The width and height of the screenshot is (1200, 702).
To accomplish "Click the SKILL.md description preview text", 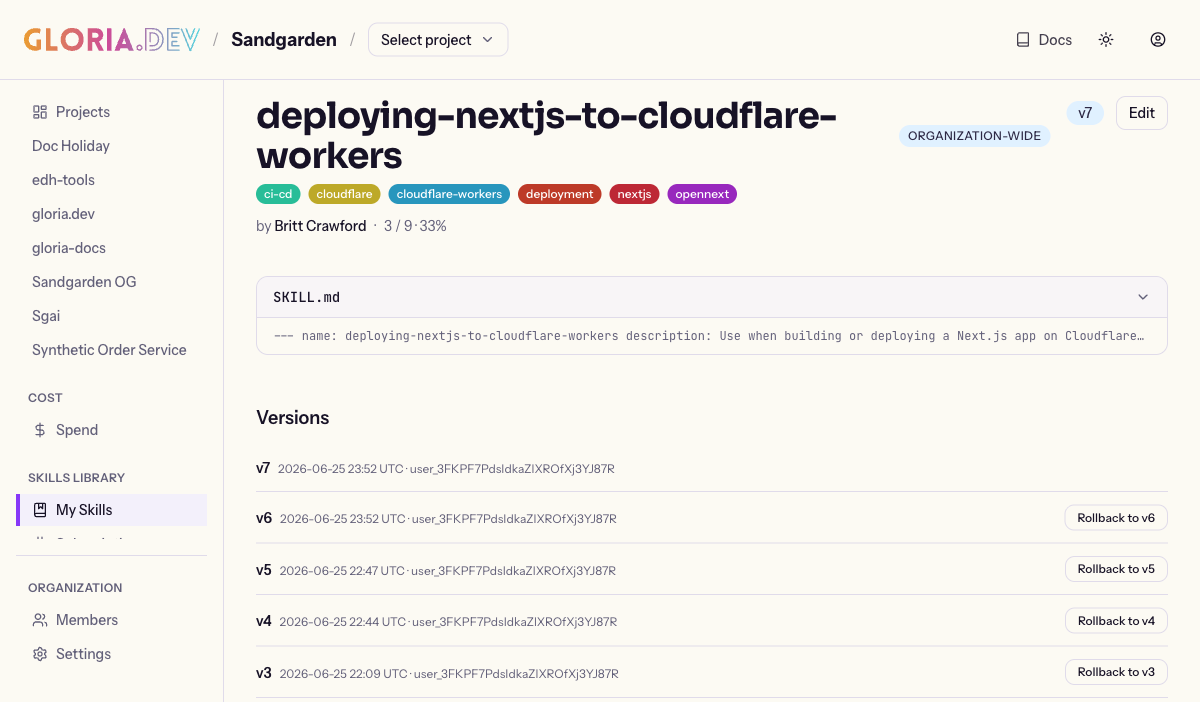I will pyautogui.click(x=709, y=336).
